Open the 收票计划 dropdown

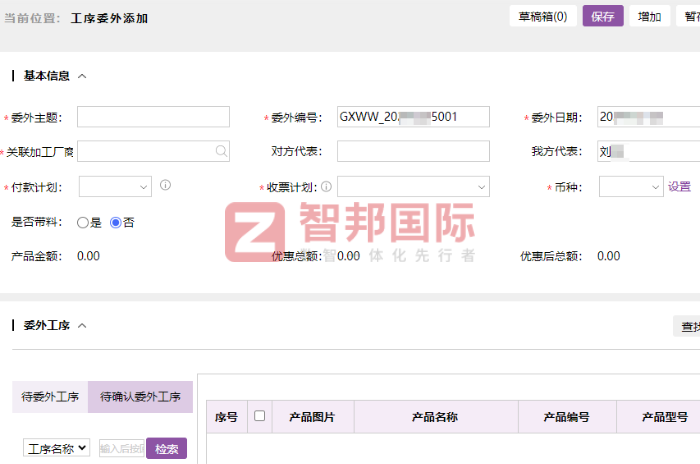click(413, 186)
